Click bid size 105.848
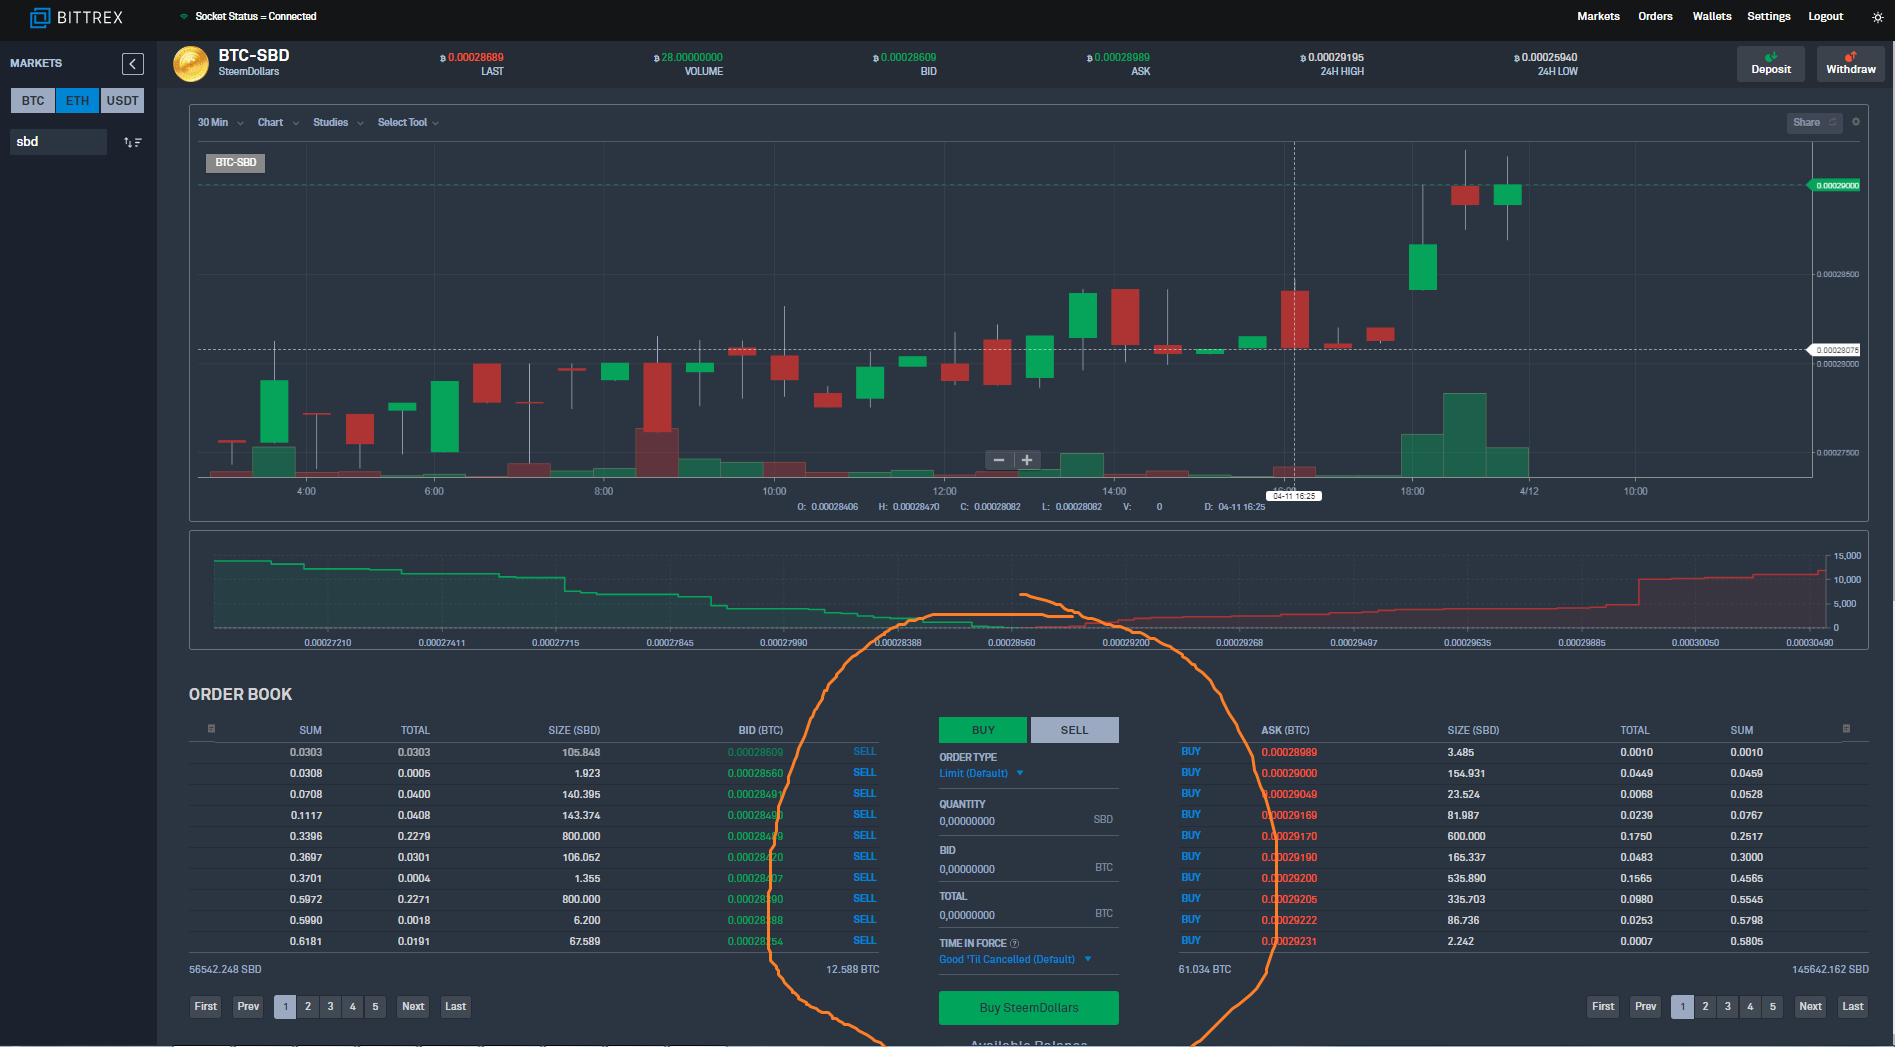This screenshot has width=1895, height=1047. click(581, 752)
